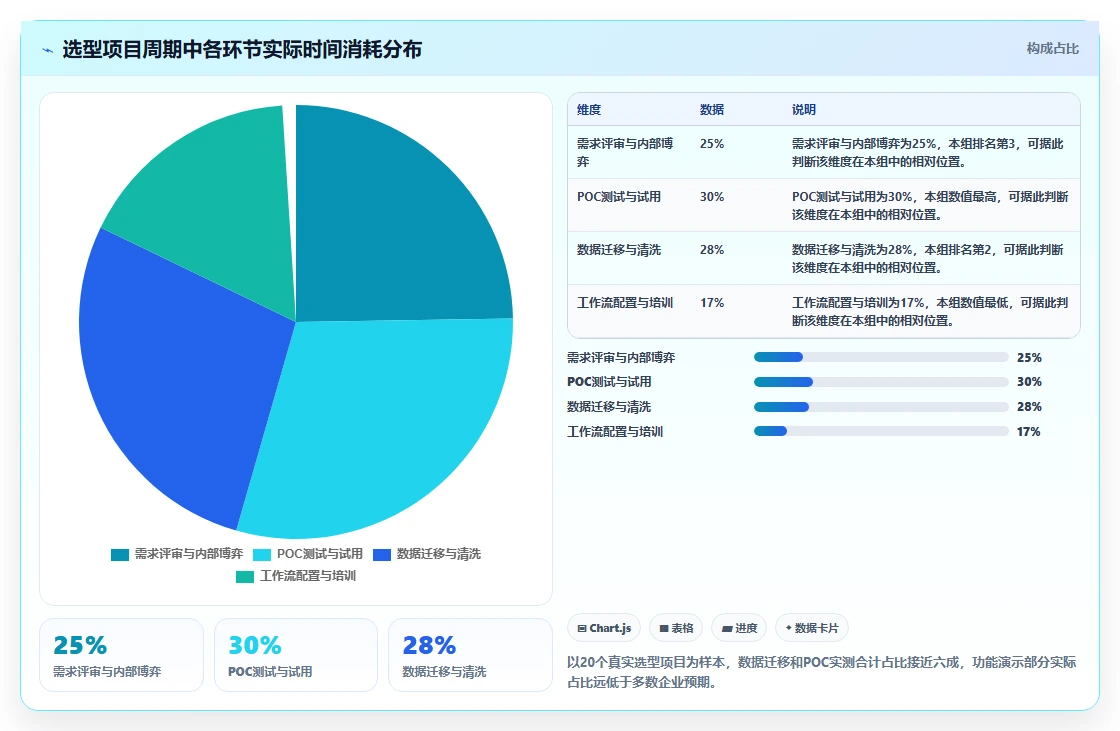Open the 28% 数据迁移与清洗 stat card
Viewport: 1120px width, 731px height.
tap(471, 655)
